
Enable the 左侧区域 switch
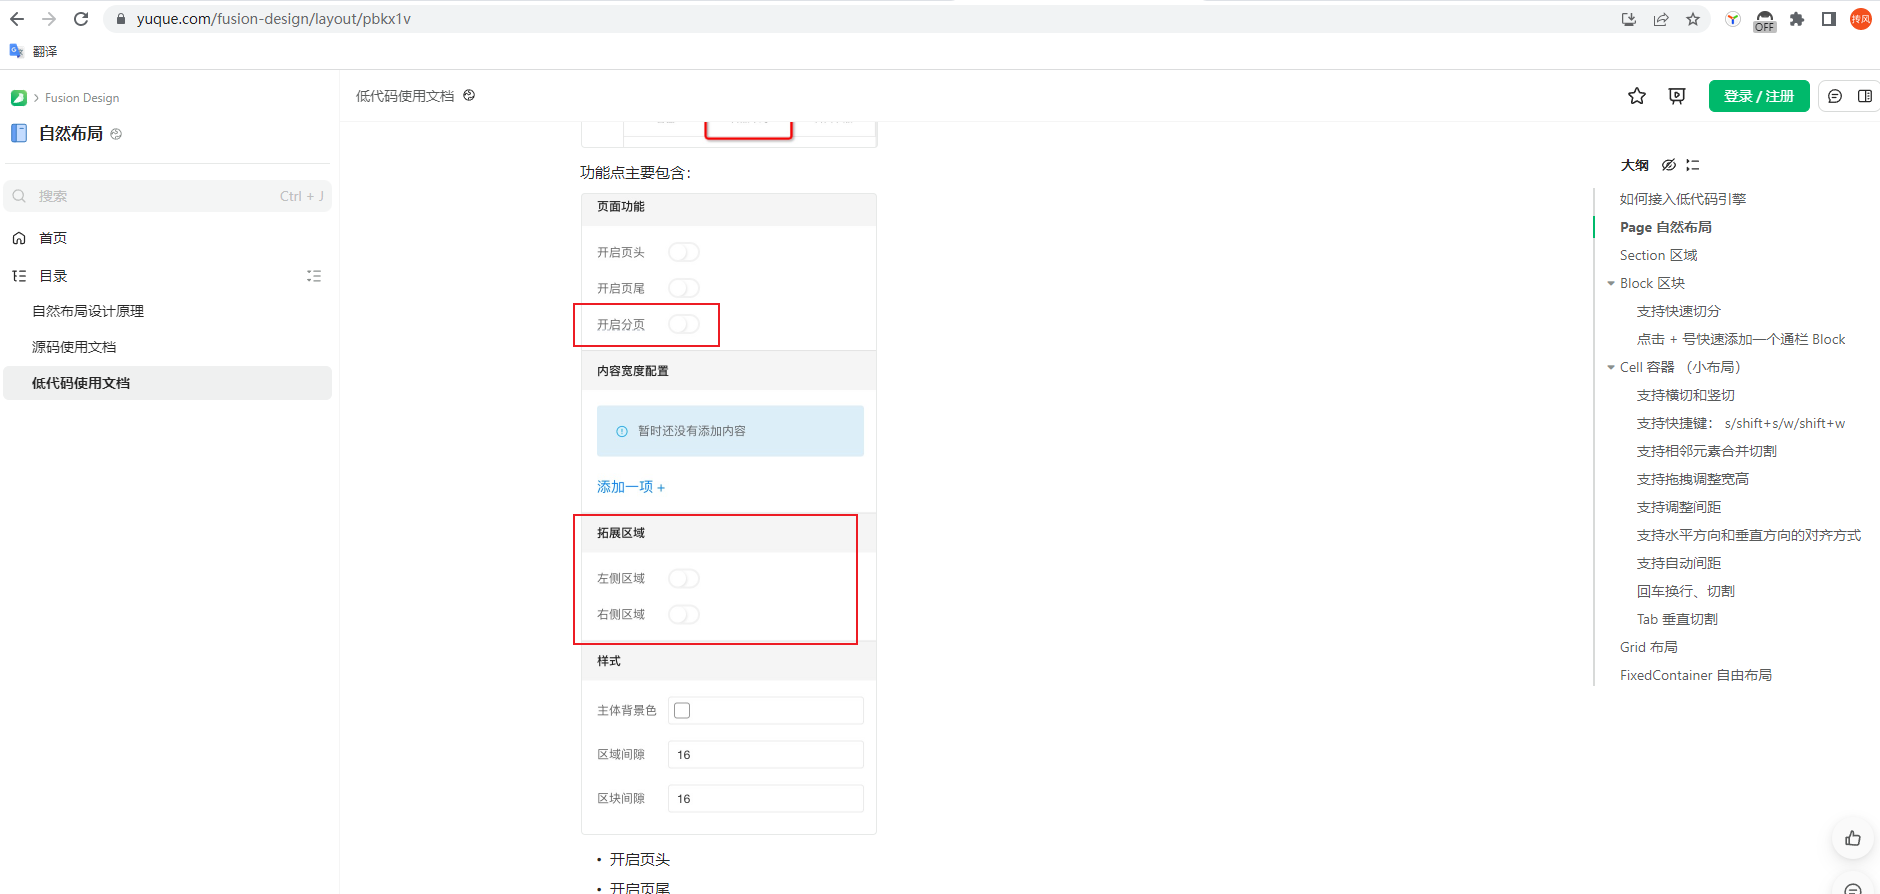[684, 578]
